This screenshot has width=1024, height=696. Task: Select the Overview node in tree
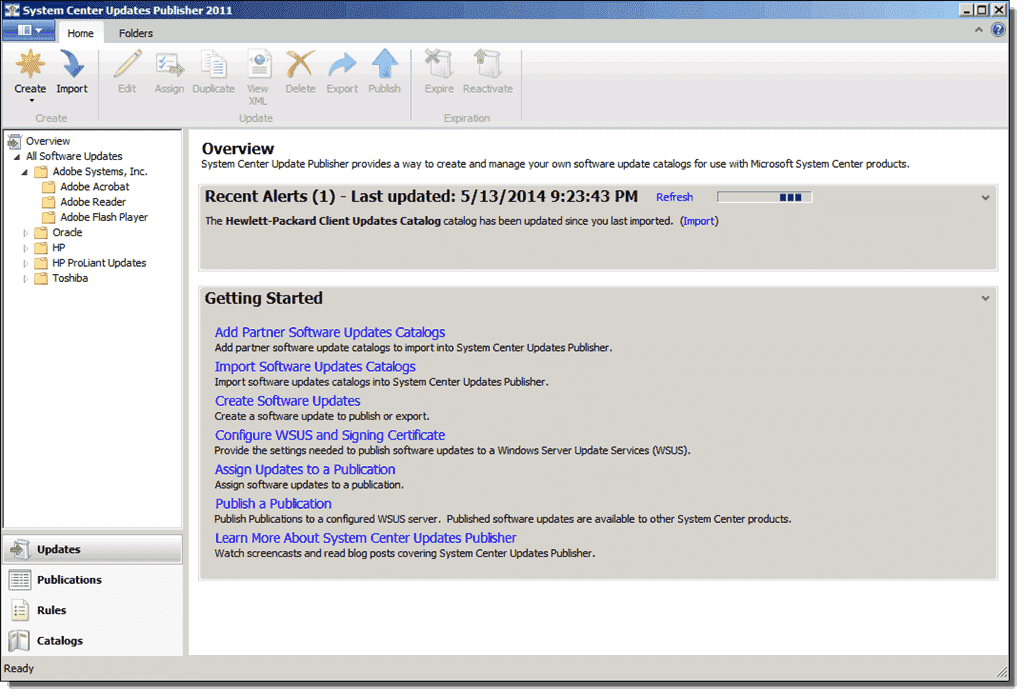click(x=48, y=141)
